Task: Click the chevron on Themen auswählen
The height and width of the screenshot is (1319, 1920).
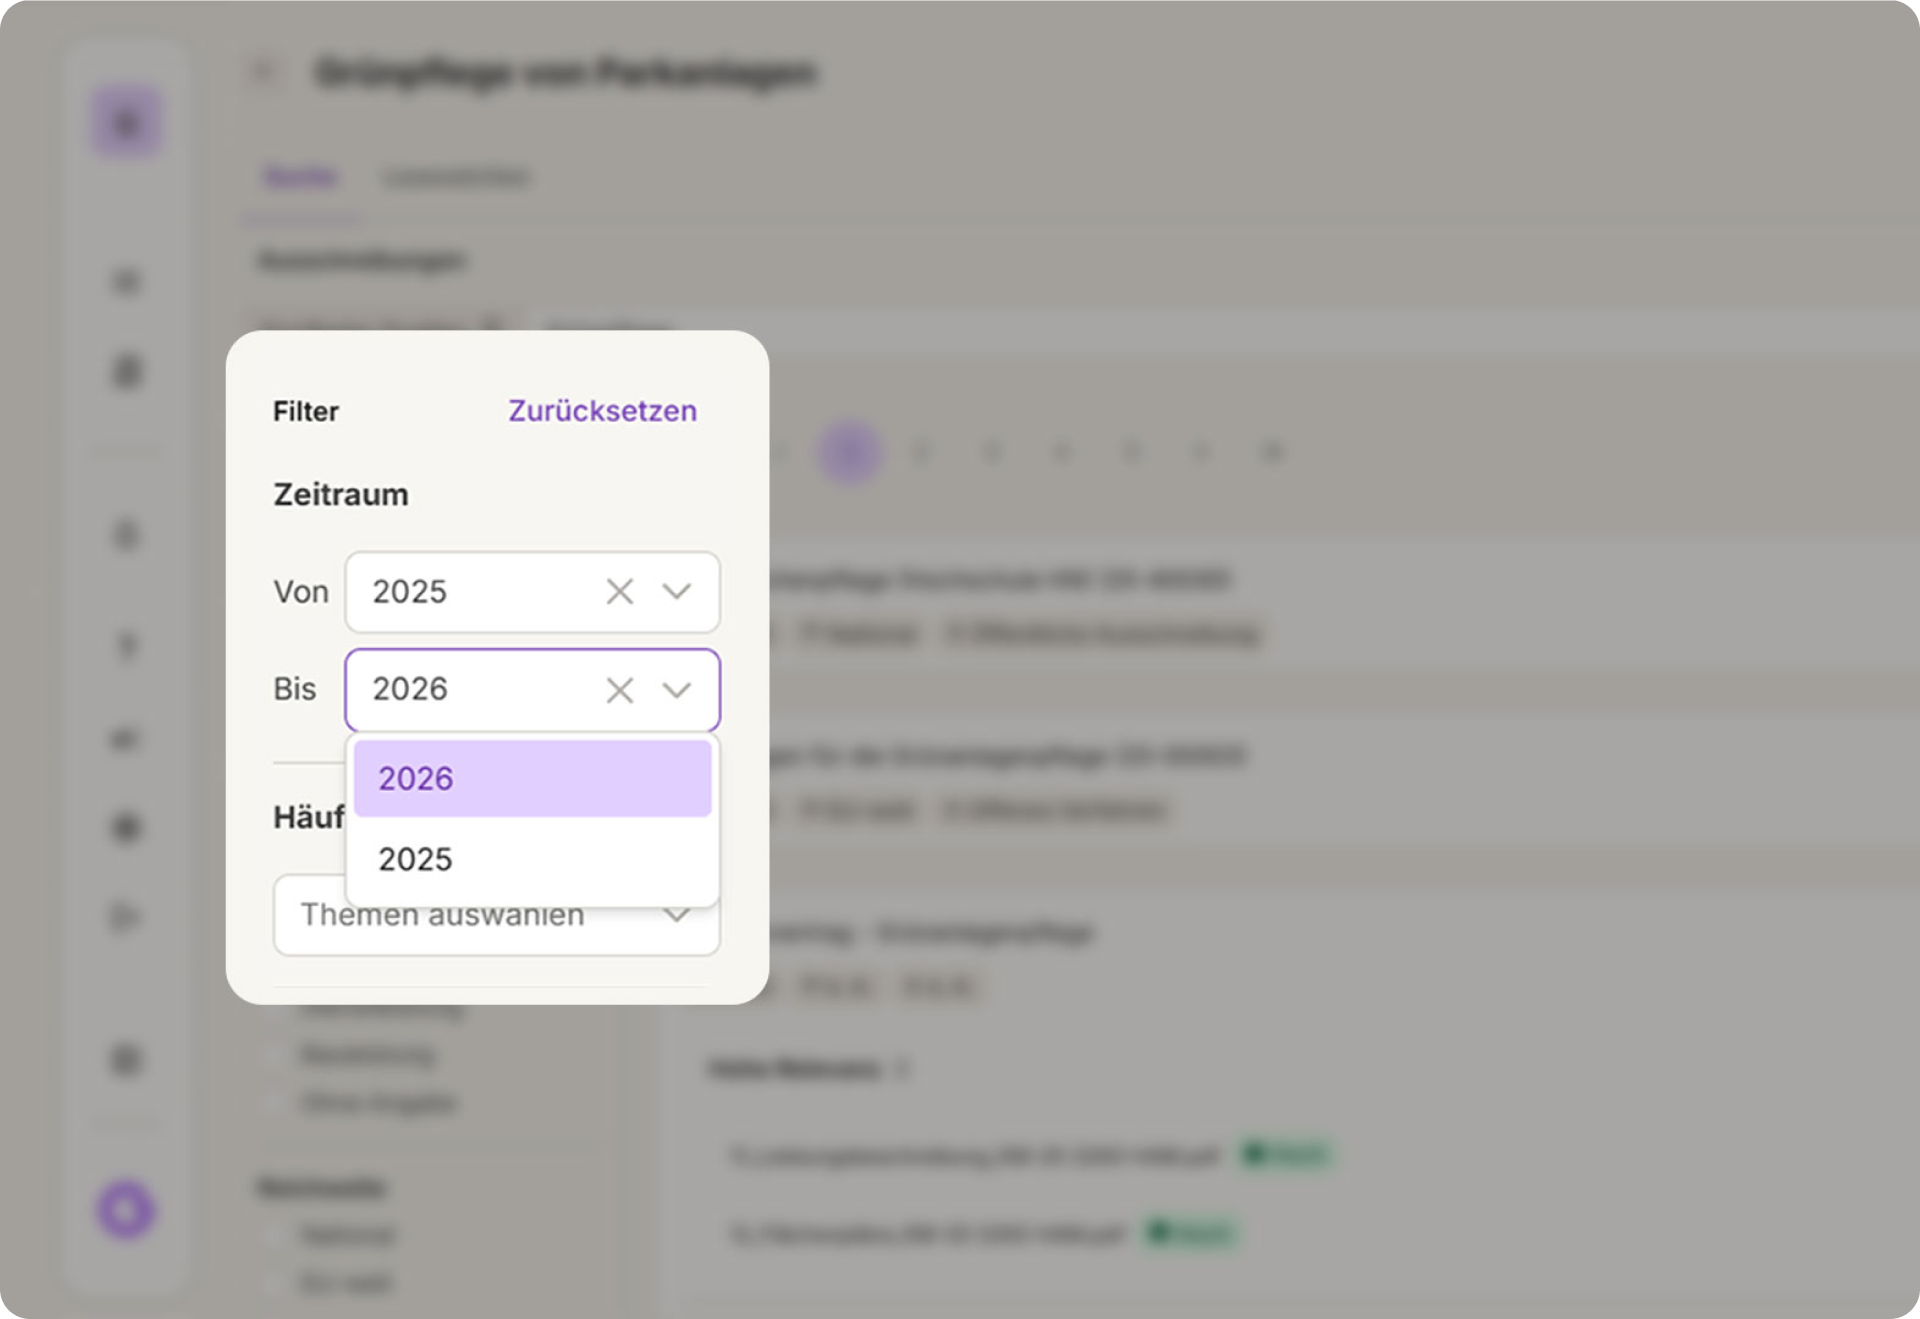Action: coord(677,916)
